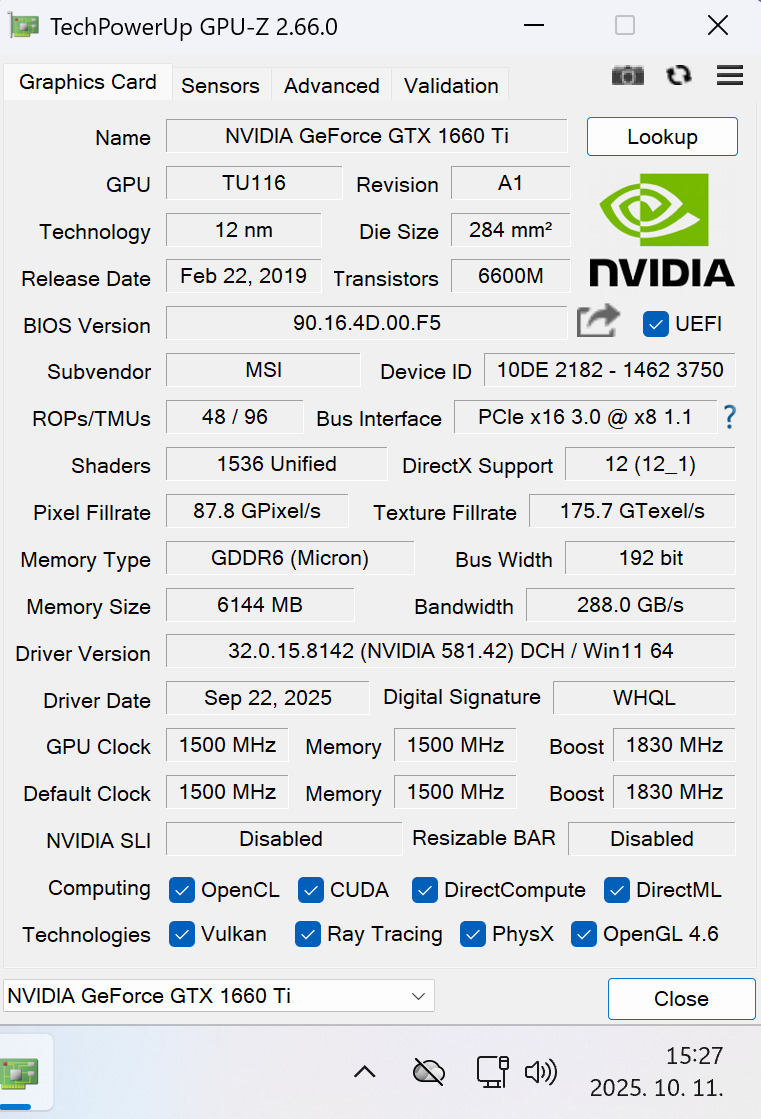Open the taskbar volume speaker icon

click(540, 1072)
